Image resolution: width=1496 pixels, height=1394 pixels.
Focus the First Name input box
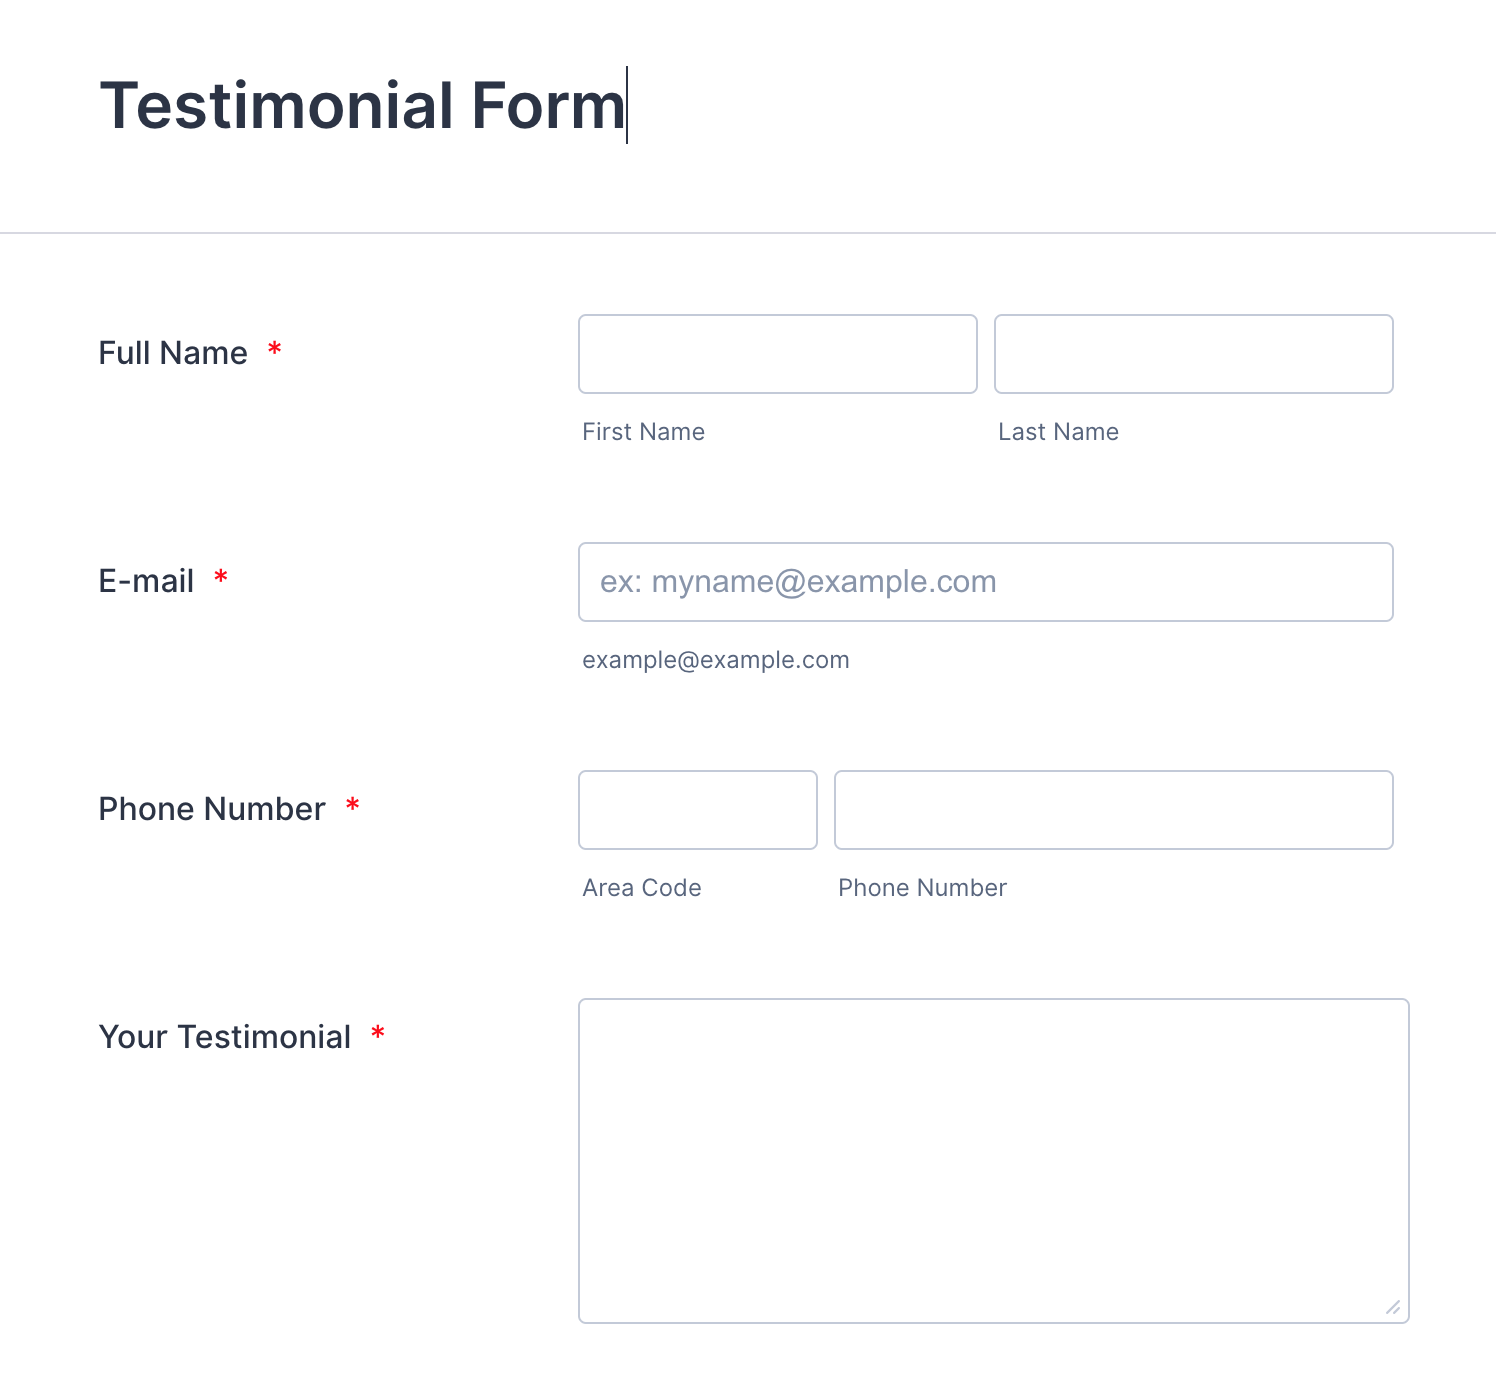click(x=777, y=354)
